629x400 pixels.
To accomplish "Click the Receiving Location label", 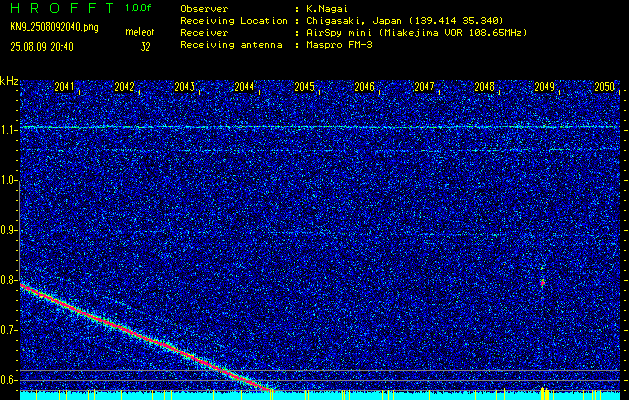I will tap(234, 20).
